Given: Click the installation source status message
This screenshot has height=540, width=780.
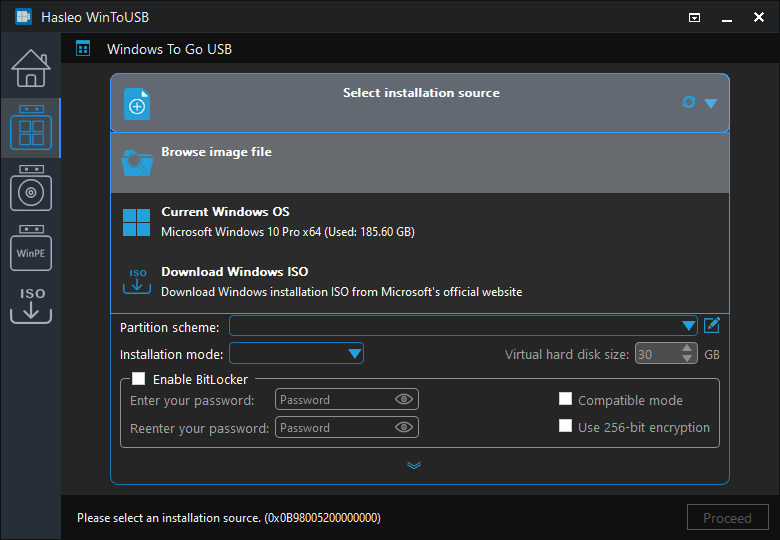Looking at the screenshot, I should point(229,518).
